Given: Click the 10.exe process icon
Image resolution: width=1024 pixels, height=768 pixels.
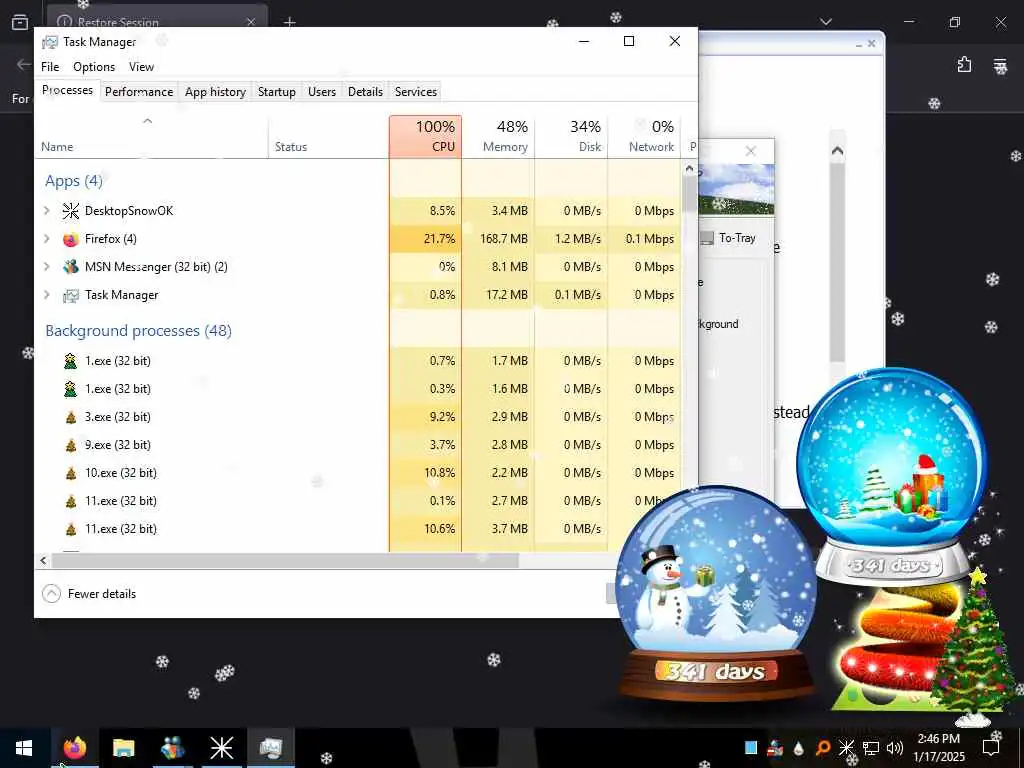Looking at the screenshot, I should pyautogui.click(x=71, y=473).
